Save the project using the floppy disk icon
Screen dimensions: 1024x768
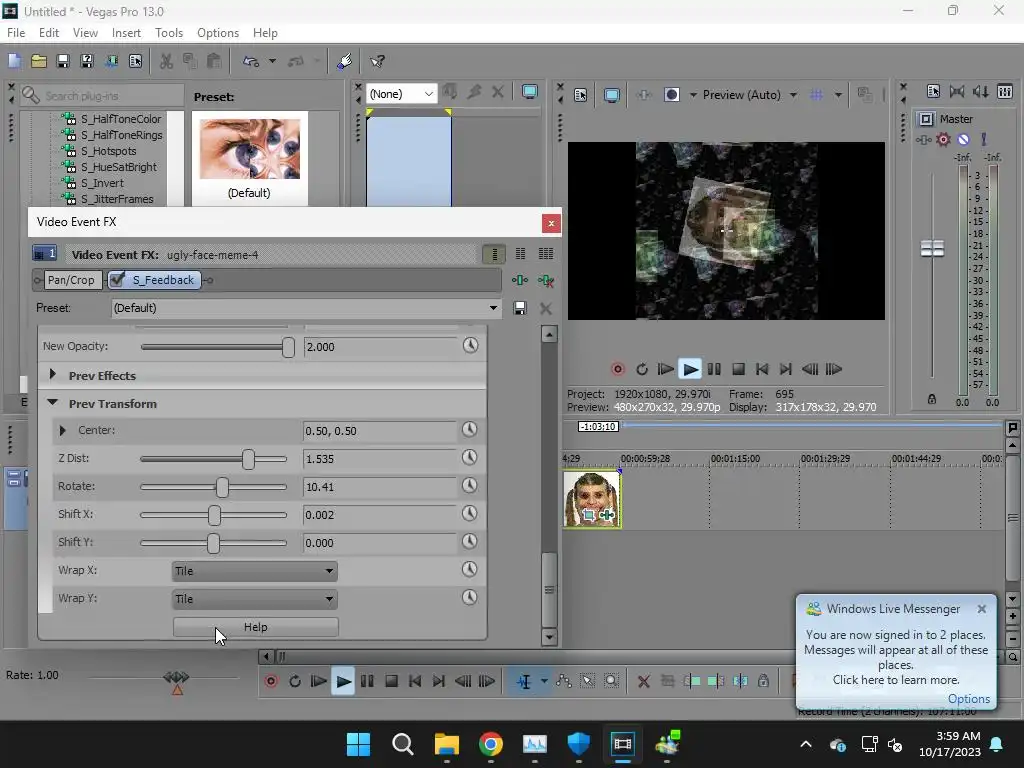tap(63, 61)
